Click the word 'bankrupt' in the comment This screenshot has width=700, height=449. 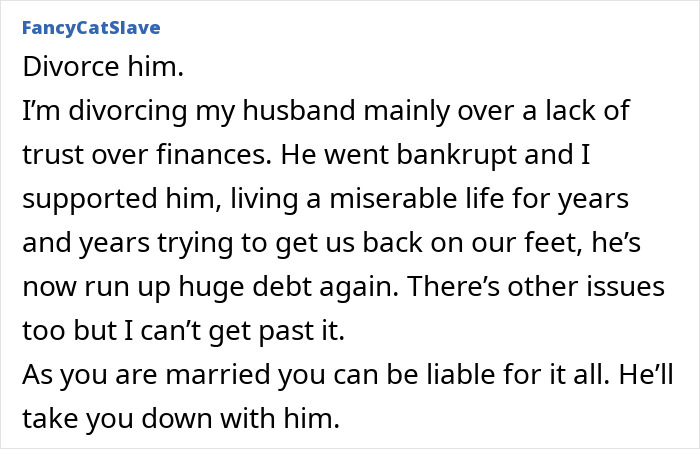[x=447, y=155]
